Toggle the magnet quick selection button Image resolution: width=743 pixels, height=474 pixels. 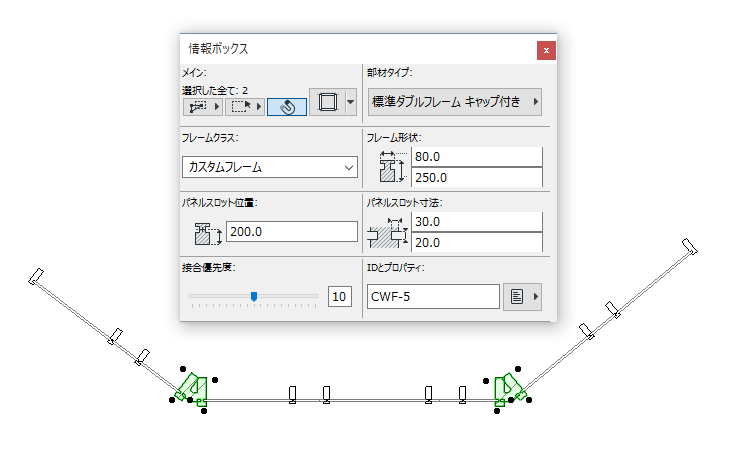[x=287, y=107]
